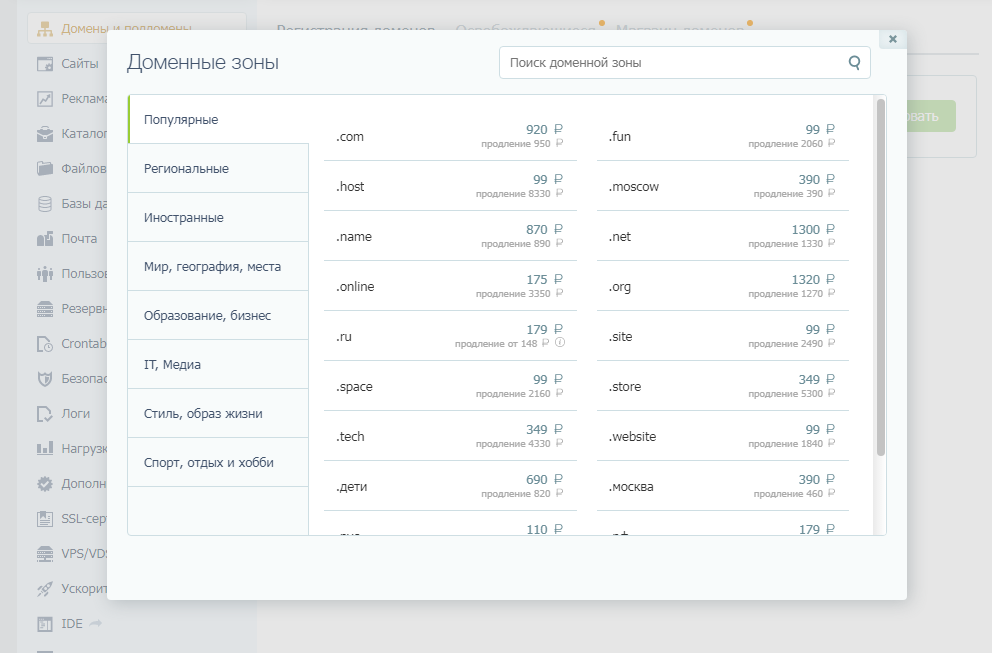Switch to the Региональные category tab

[x=218, y=168]
